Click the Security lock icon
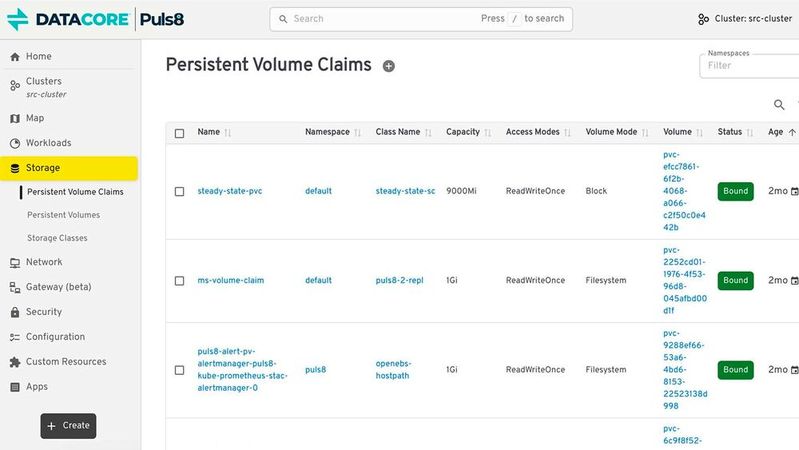 click(x=15, y=312)
